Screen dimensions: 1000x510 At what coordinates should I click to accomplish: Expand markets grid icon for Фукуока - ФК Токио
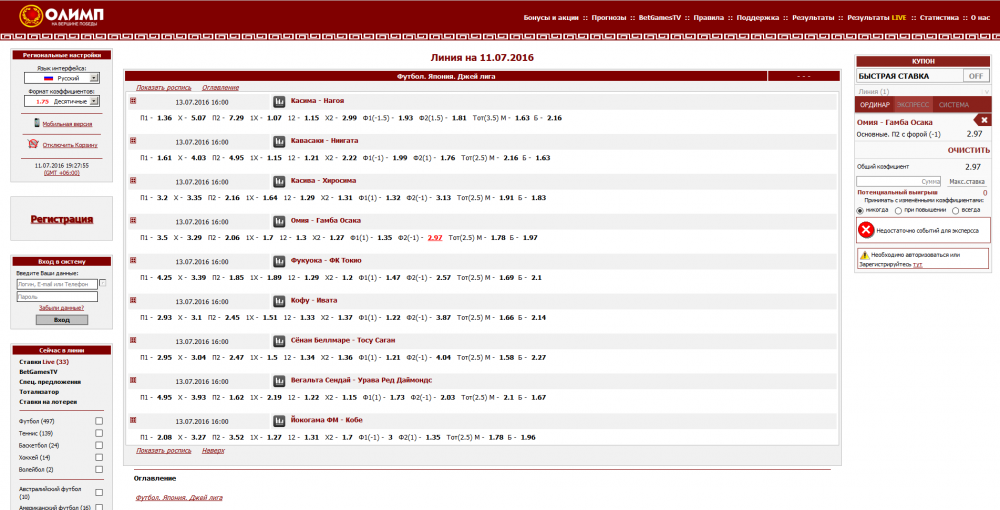[x=133, y=260]
